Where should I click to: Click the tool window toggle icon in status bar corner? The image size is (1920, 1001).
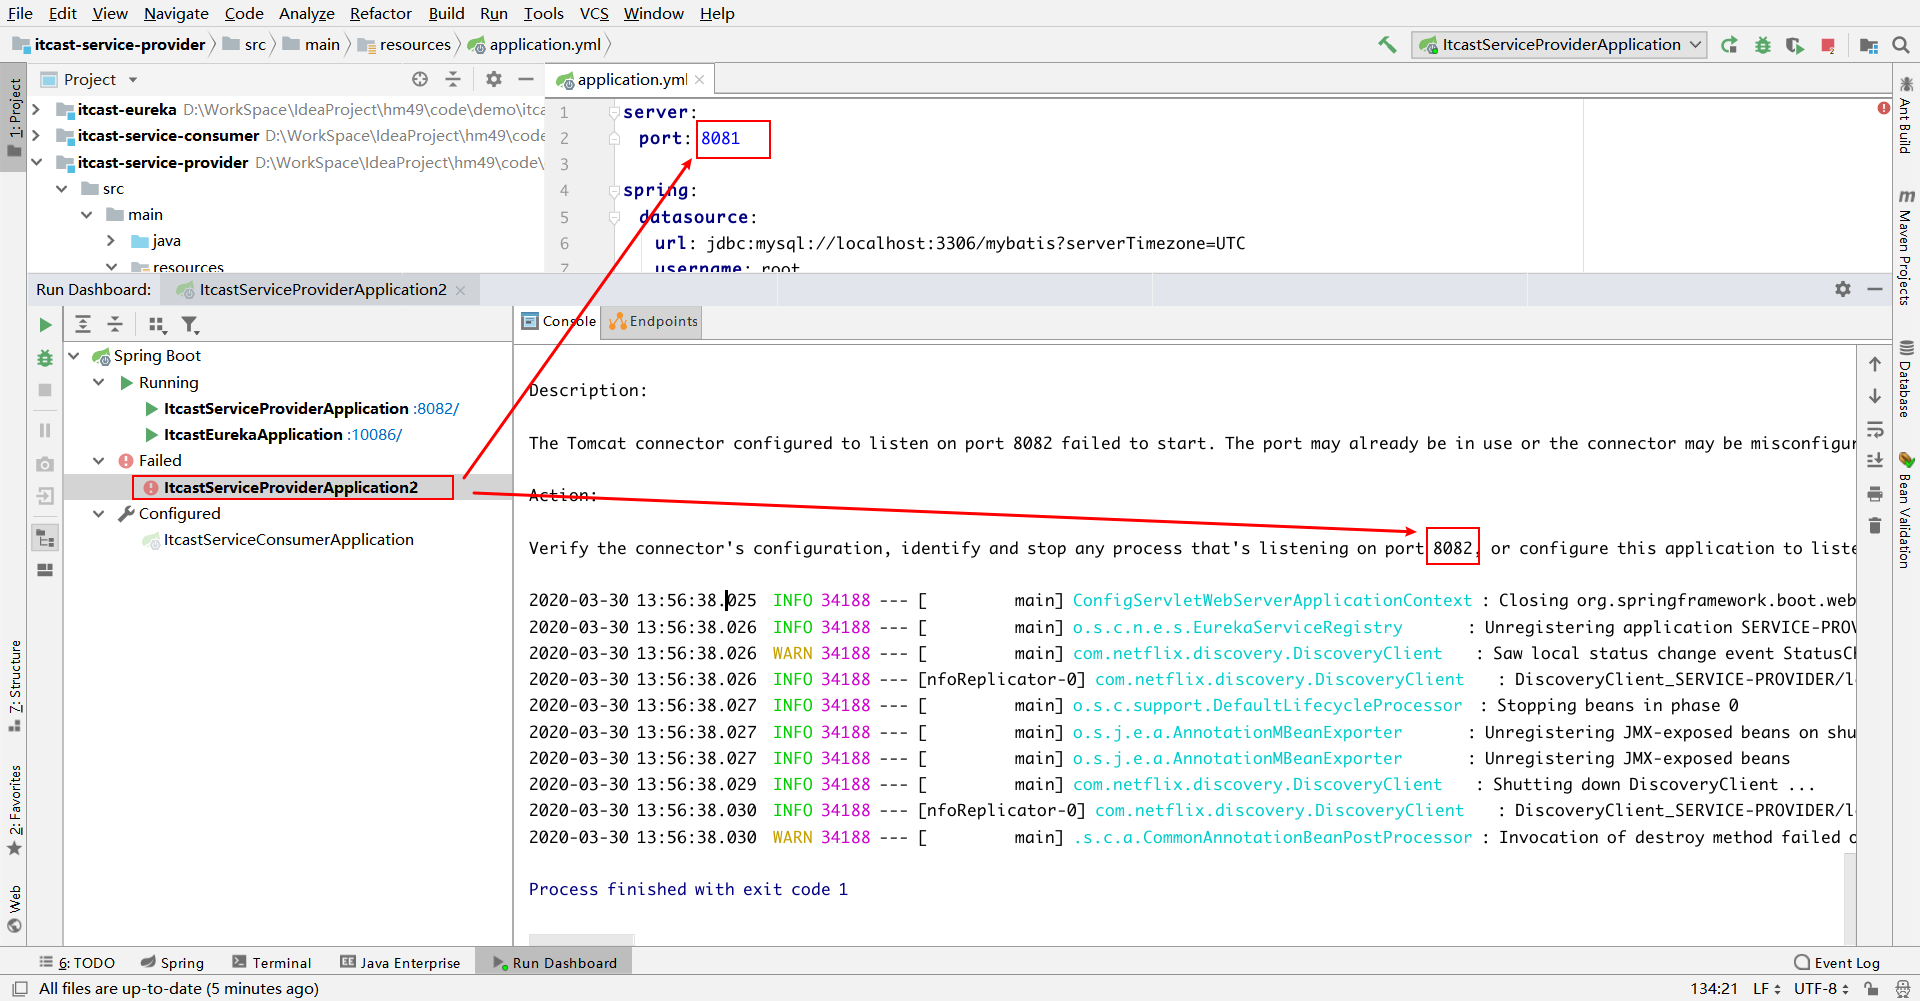click(20, 988)
